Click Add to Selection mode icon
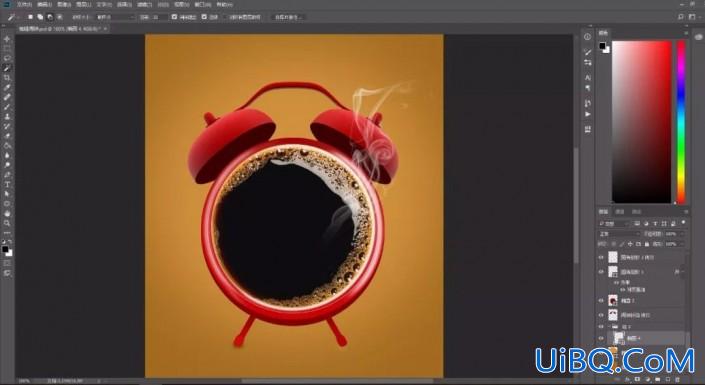Image resolution: width=705 pixels, height=385 pixels. point(40,17)
